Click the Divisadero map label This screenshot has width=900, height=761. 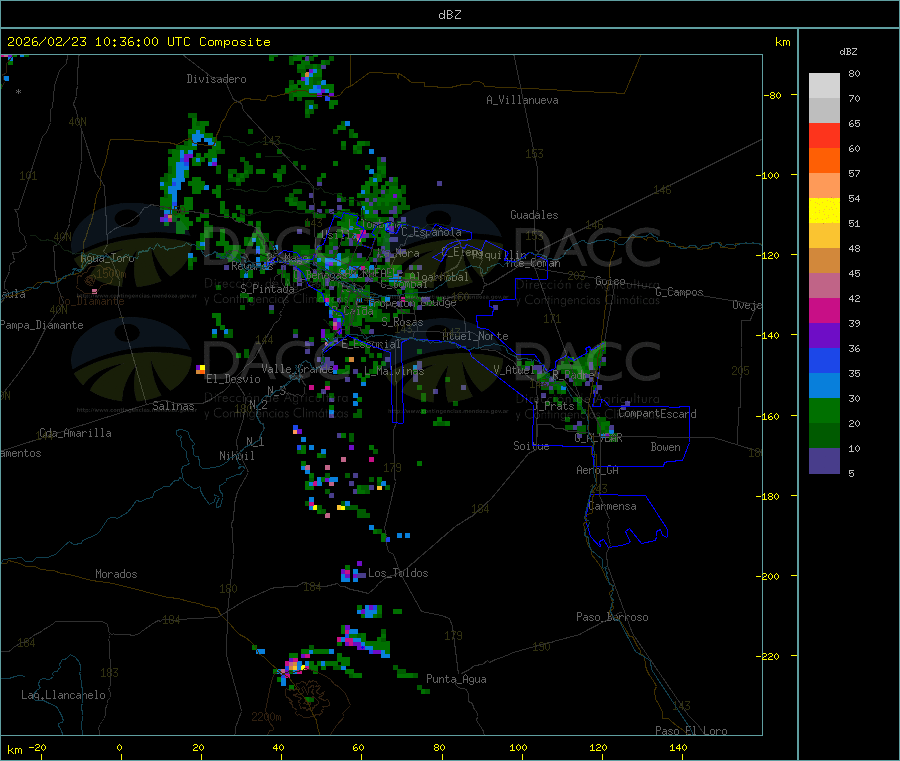(216, 79)
